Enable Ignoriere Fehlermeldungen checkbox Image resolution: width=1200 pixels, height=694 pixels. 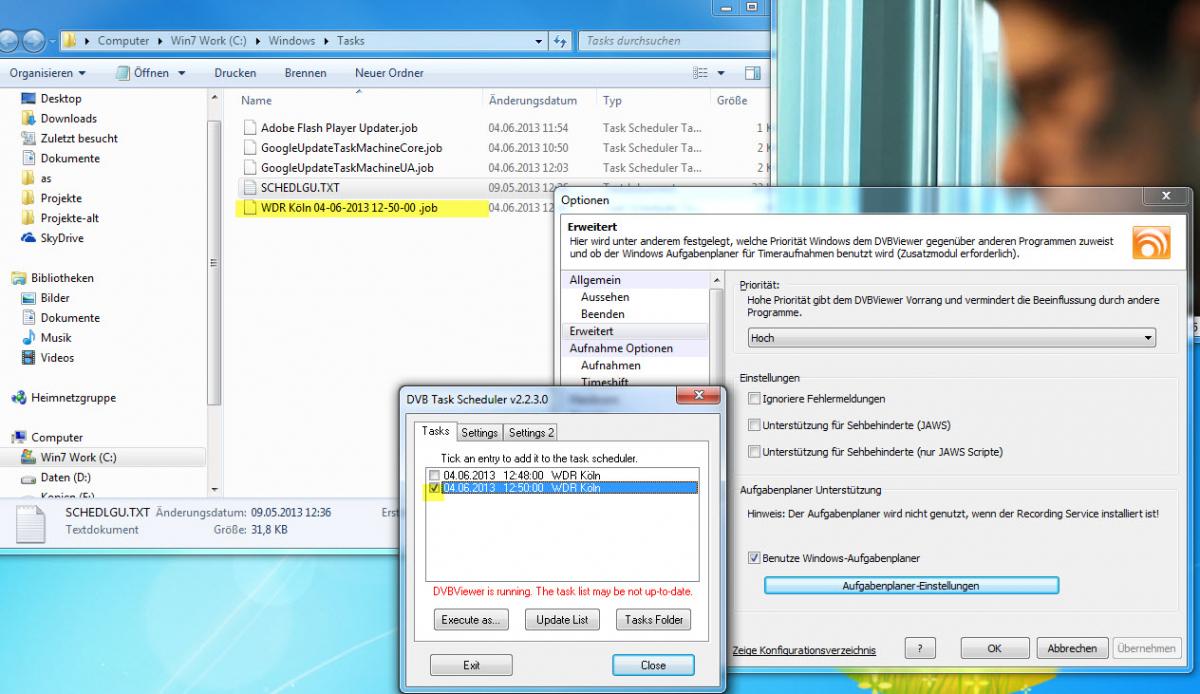coord(754,399)
